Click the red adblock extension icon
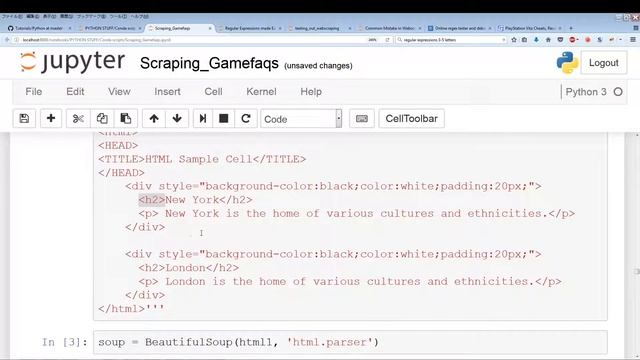The width and height of the screenshot is (640, 360). 573,40
